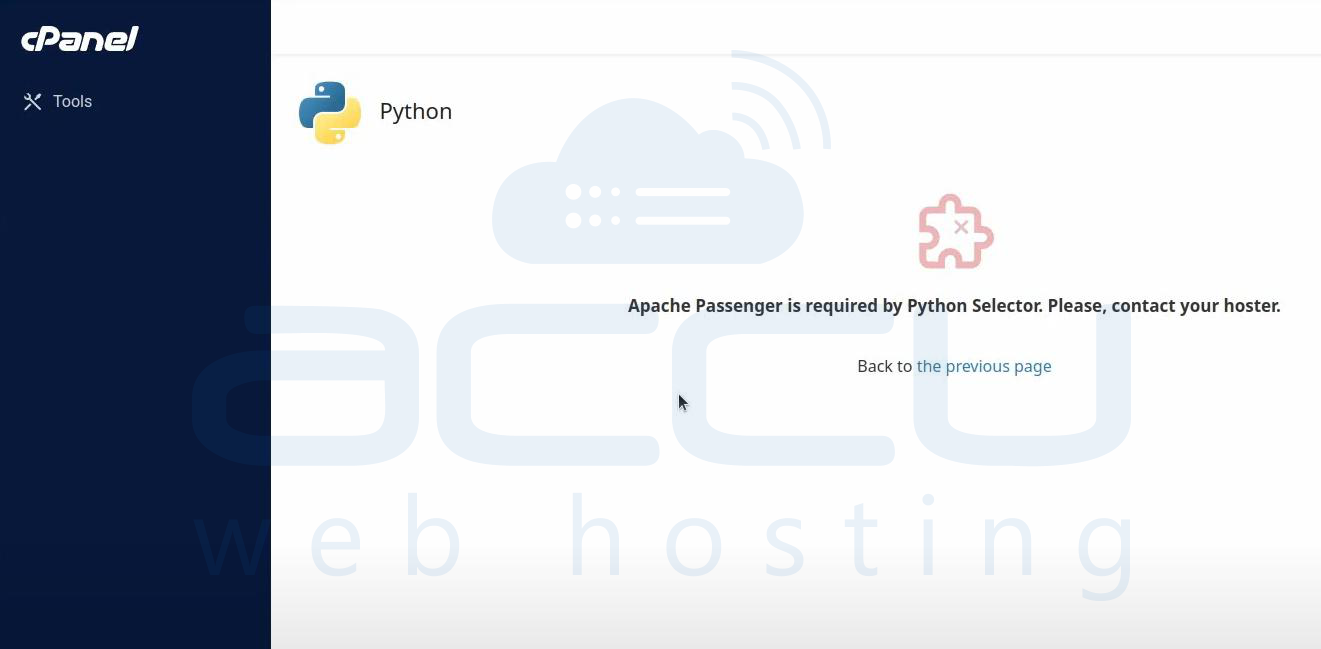Go back via 'the previous page' link

tap(984, 366)
